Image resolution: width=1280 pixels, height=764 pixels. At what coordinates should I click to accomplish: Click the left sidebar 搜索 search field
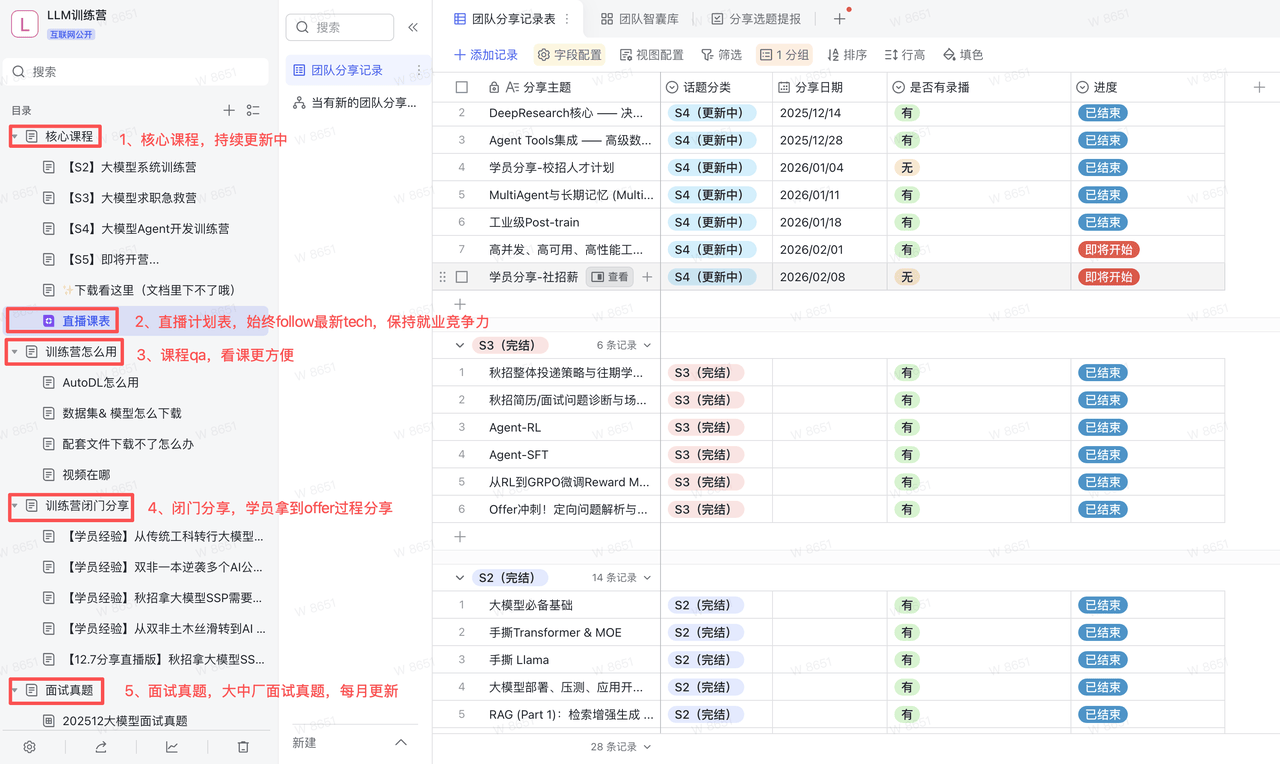136,71
